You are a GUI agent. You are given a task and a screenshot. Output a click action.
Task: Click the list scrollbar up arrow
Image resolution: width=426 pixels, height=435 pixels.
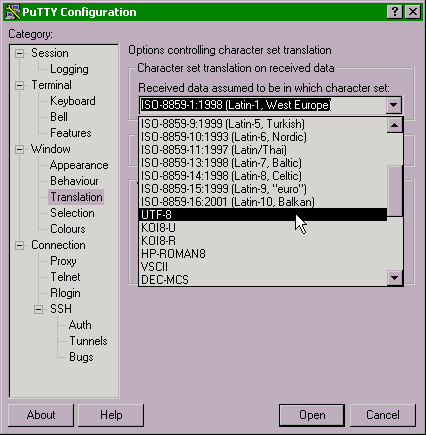pos(395,125)
